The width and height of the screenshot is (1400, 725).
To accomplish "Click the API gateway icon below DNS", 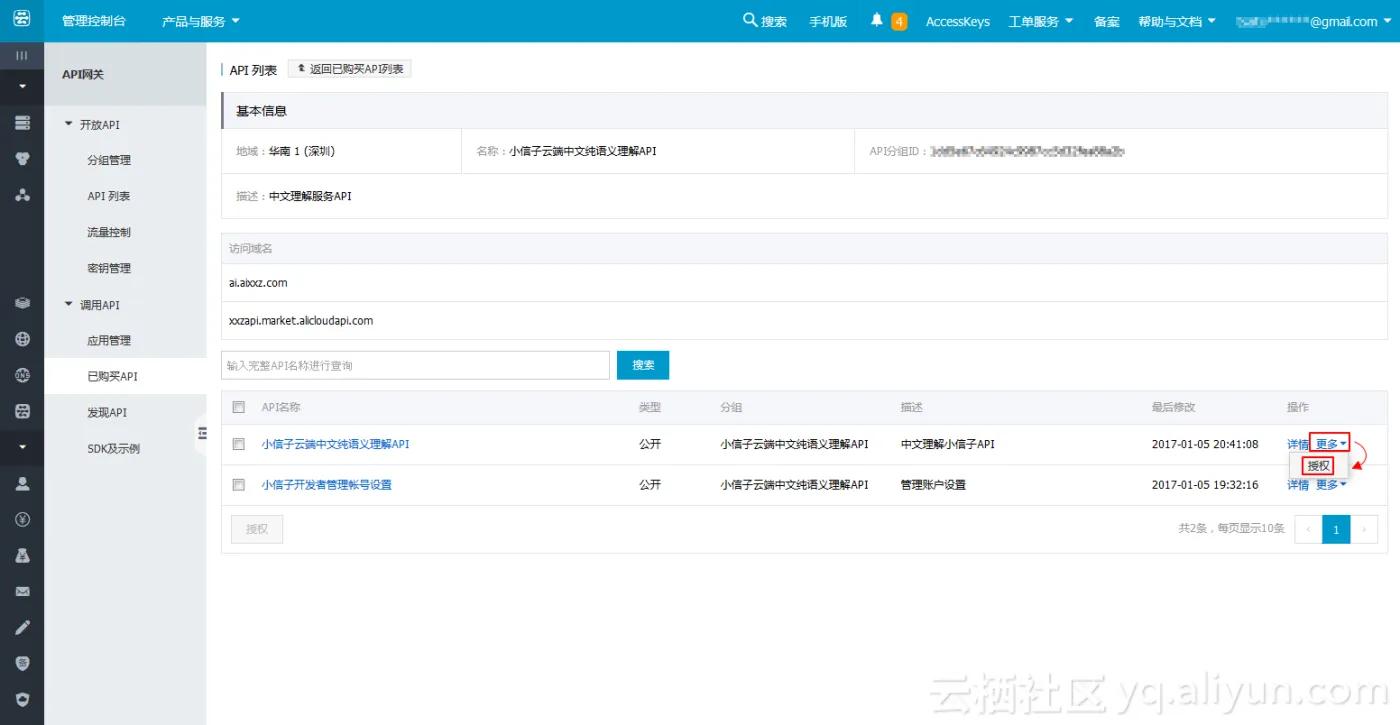I will (22, 410).
